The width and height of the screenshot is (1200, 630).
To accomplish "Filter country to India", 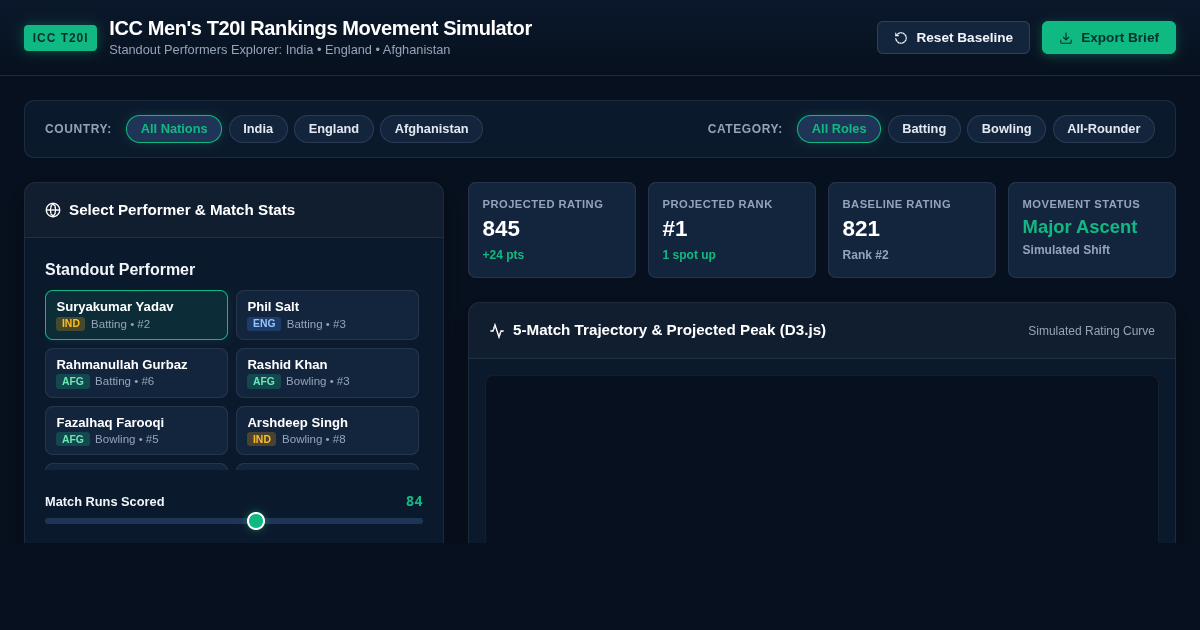I will pos(258,129).
